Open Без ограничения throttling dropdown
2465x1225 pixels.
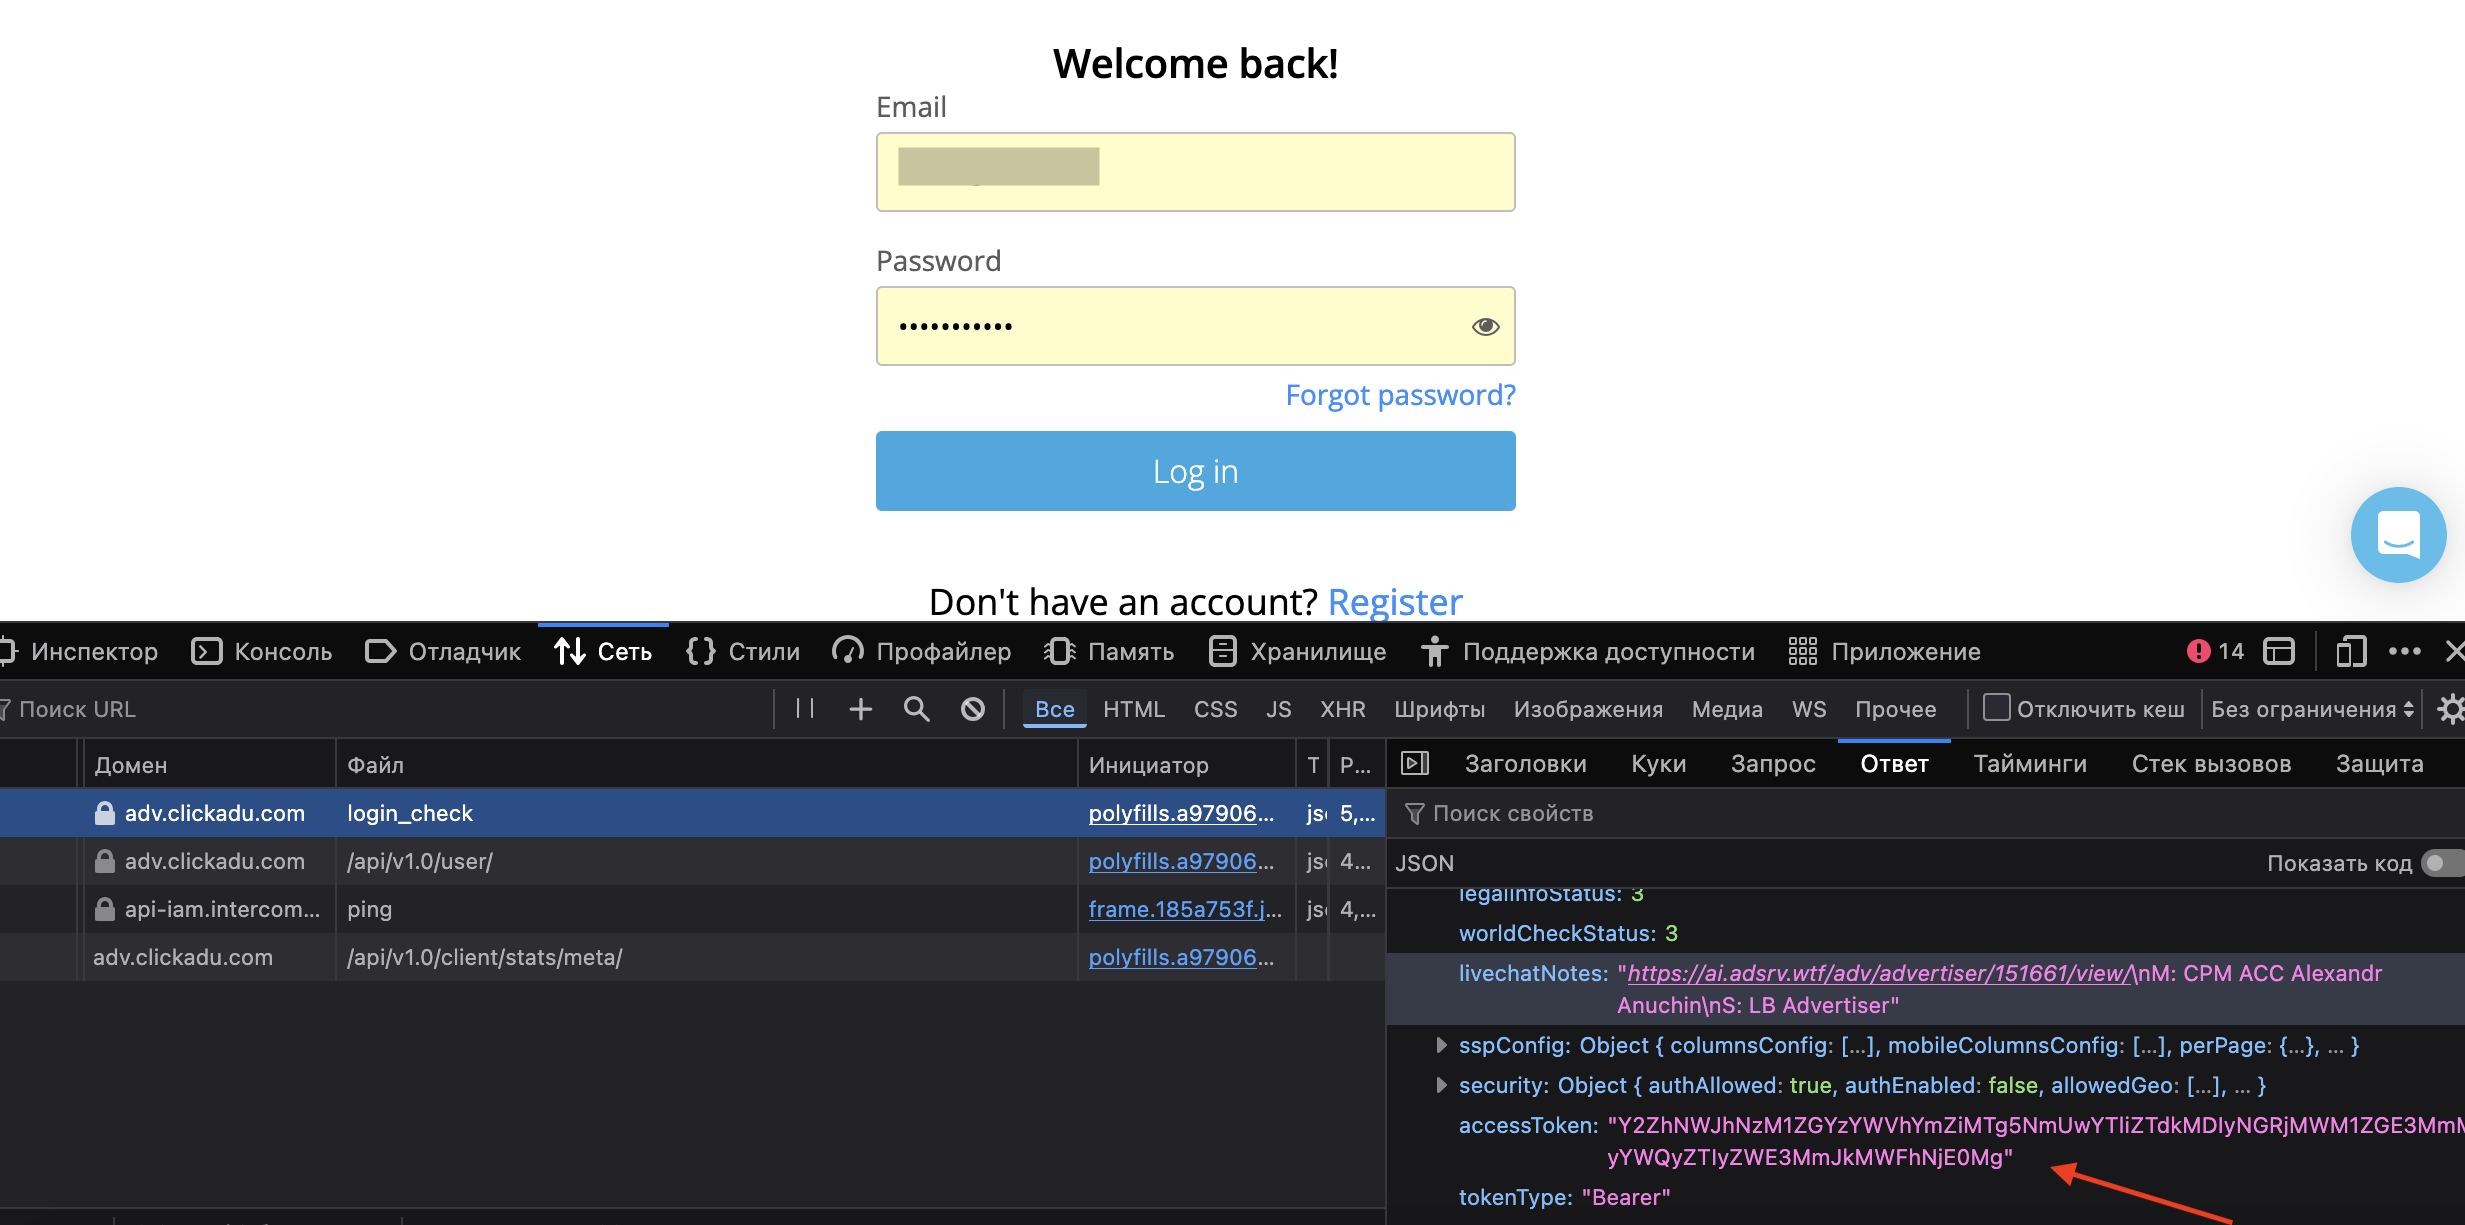tap(2313, 709)
